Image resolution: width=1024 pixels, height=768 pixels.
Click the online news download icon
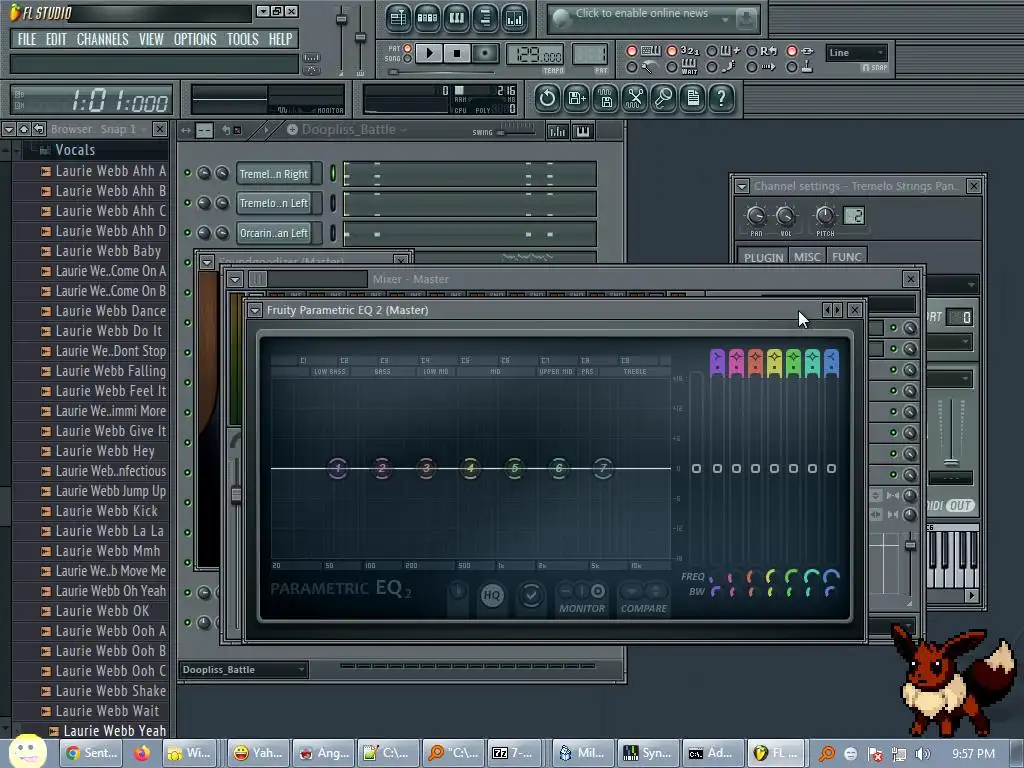tap(745, 19)
